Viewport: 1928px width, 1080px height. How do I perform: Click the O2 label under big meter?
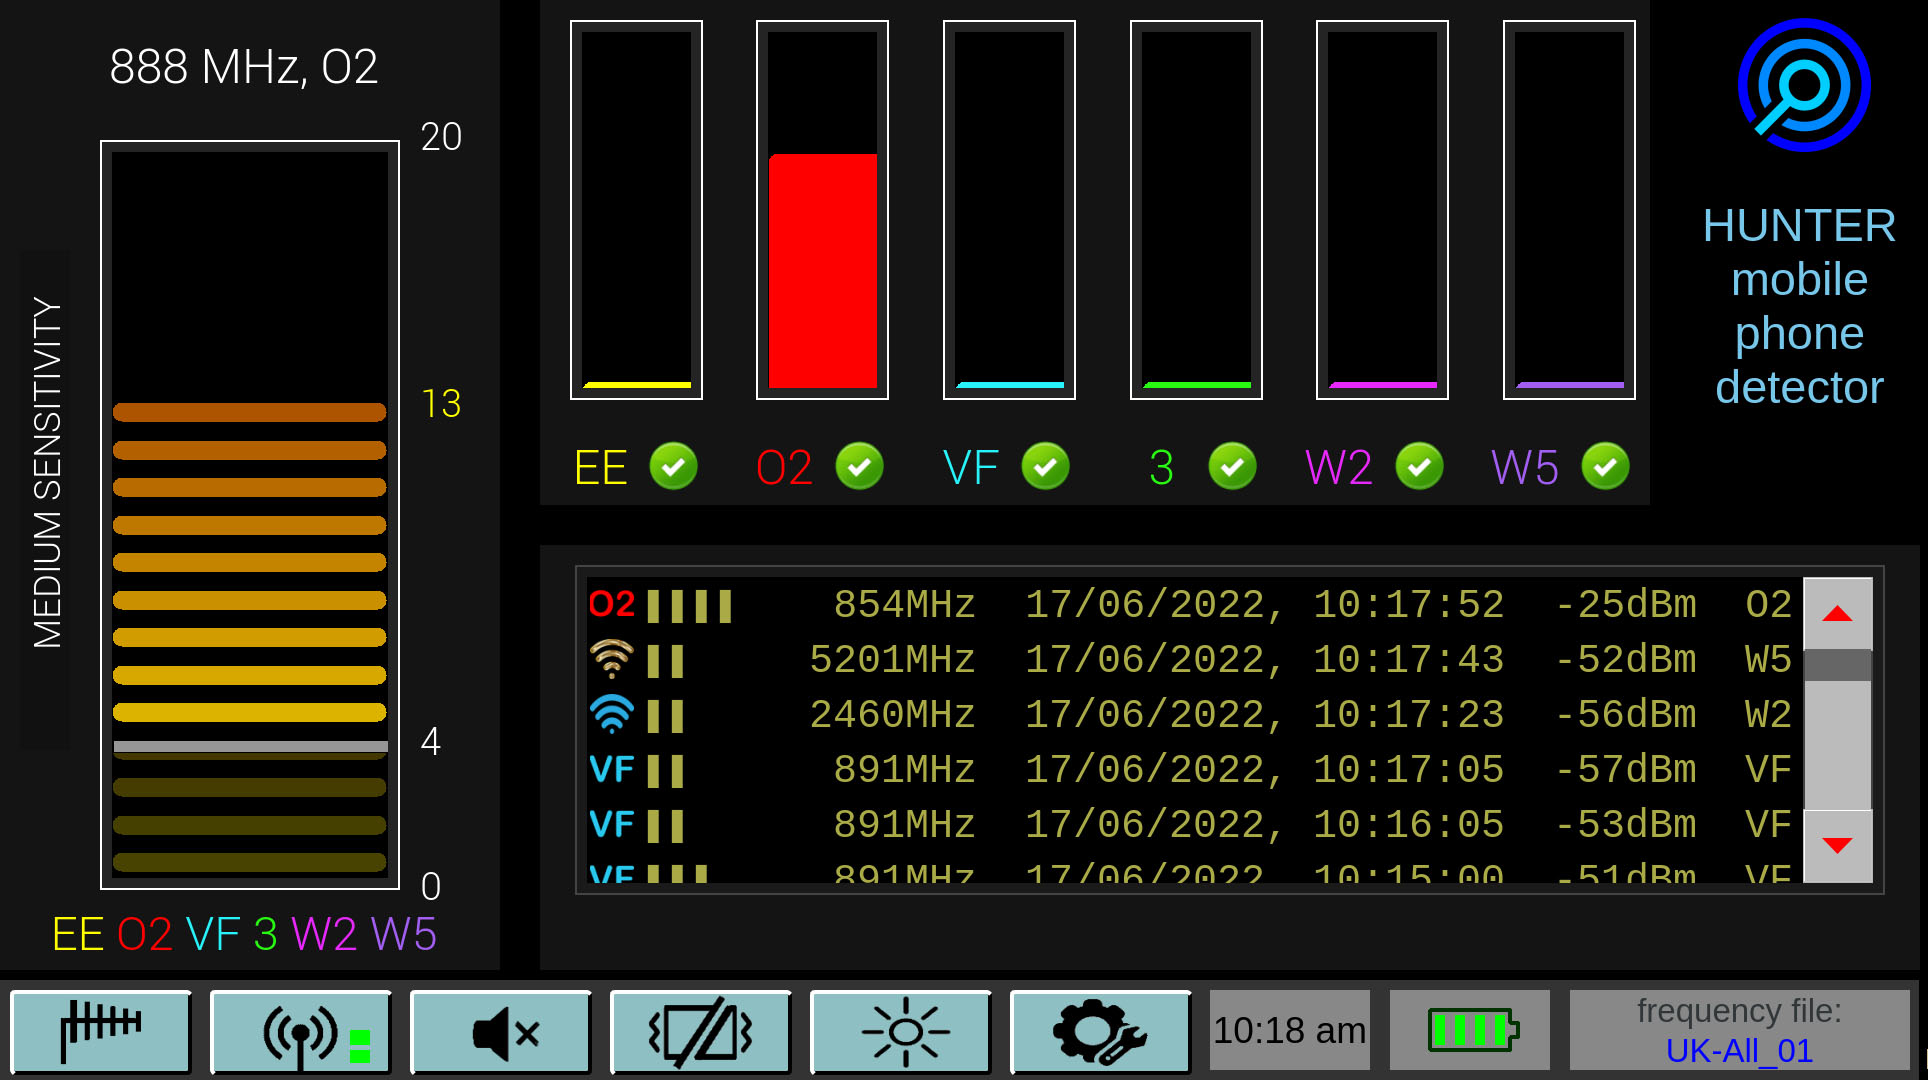pyautogui.click(x=145, y=935)
